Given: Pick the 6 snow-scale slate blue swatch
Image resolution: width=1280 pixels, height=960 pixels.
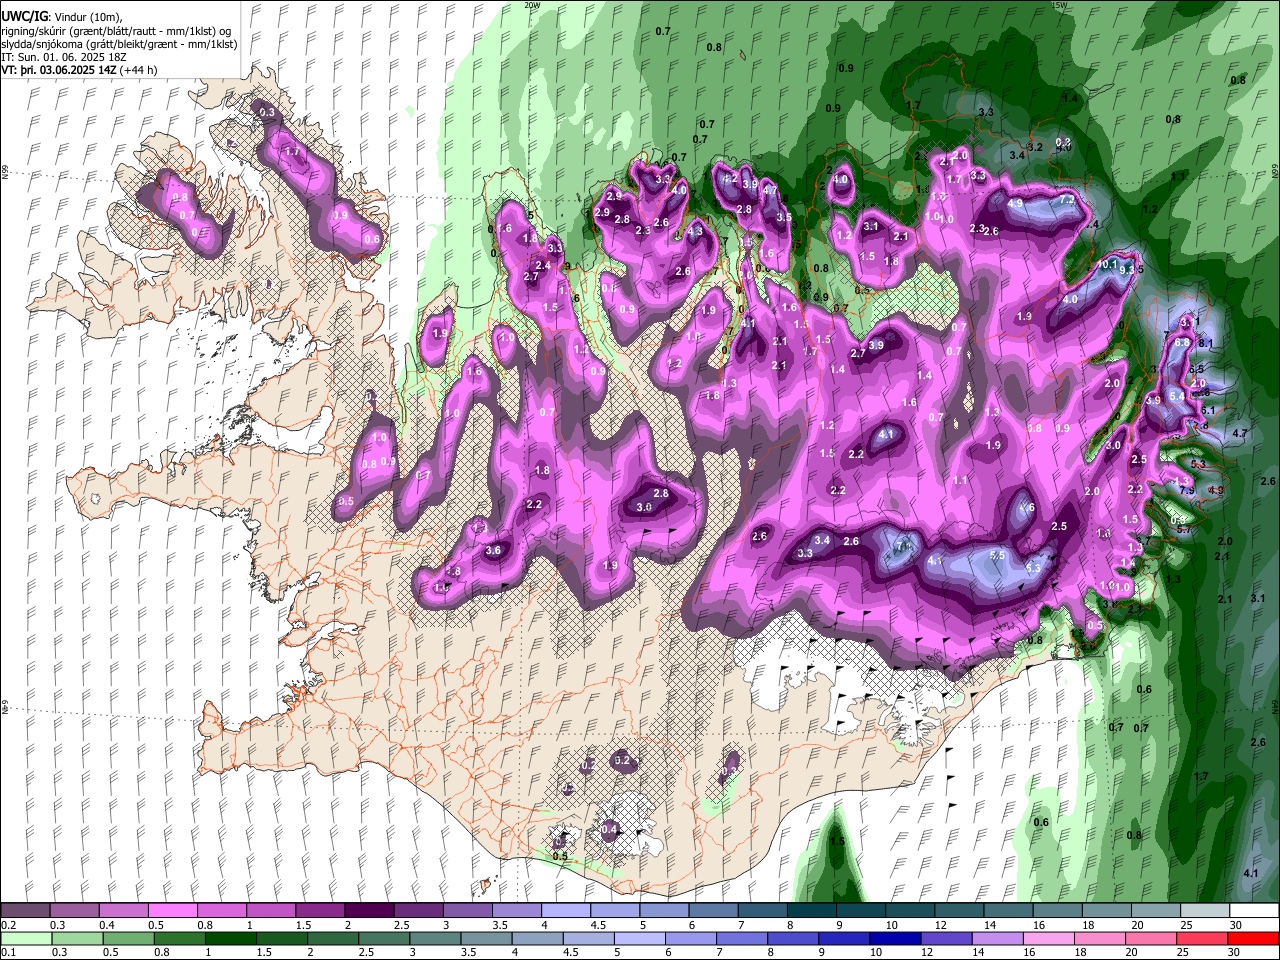Looking at the screenshot, I should (x=713, y=911).
